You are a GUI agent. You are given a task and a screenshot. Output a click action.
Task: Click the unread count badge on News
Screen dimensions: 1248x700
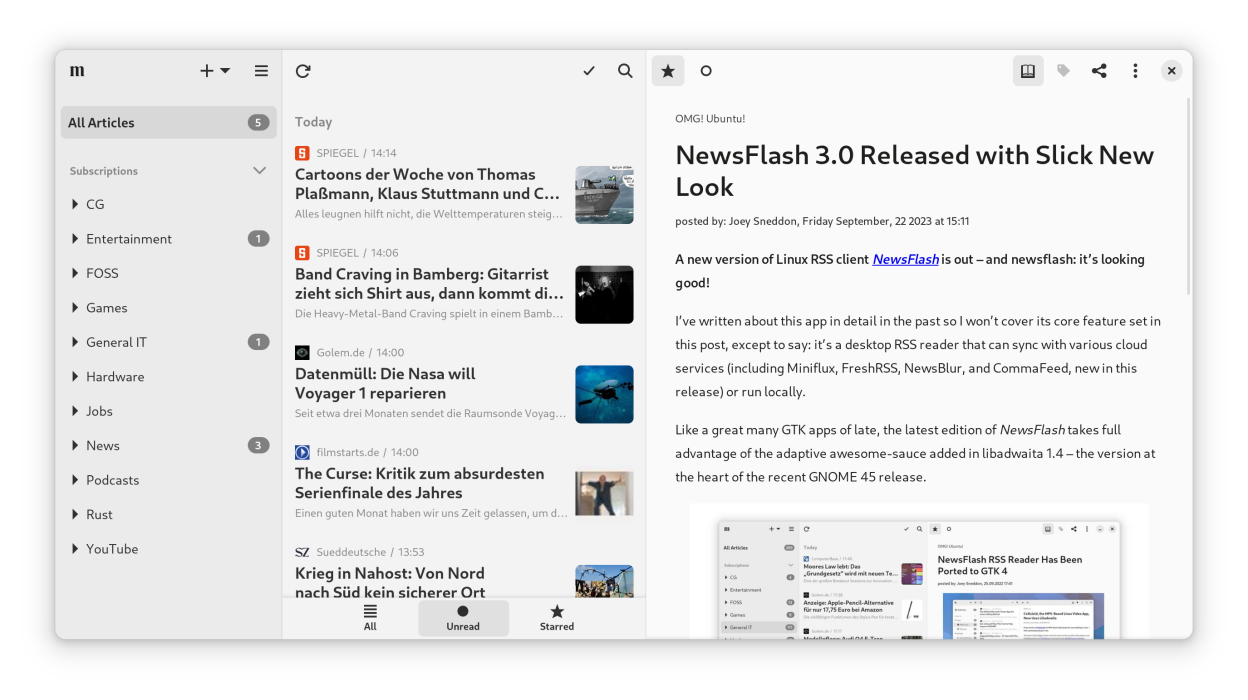click(x=259, y=445)
